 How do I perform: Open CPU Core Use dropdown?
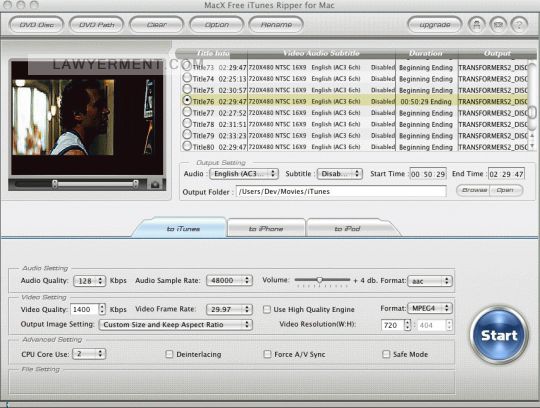(x=89, y=354)
